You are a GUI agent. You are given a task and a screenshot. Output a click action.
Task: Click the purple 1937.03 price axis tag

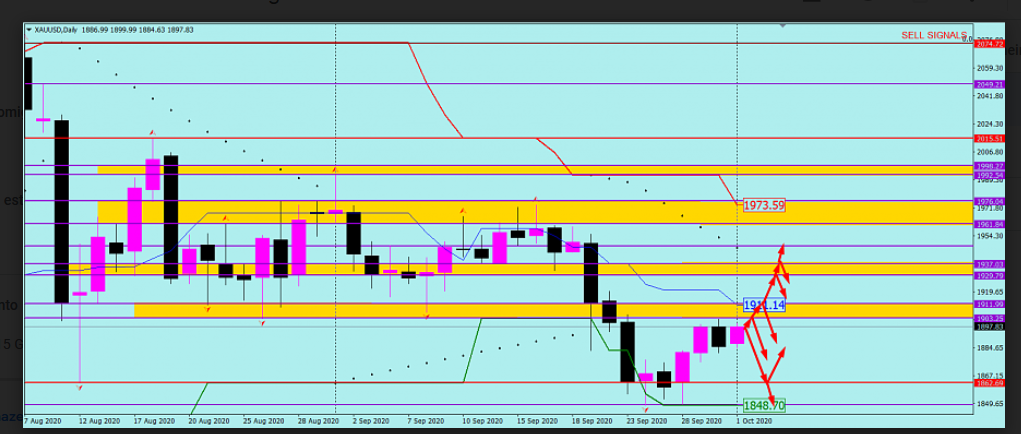988,264
